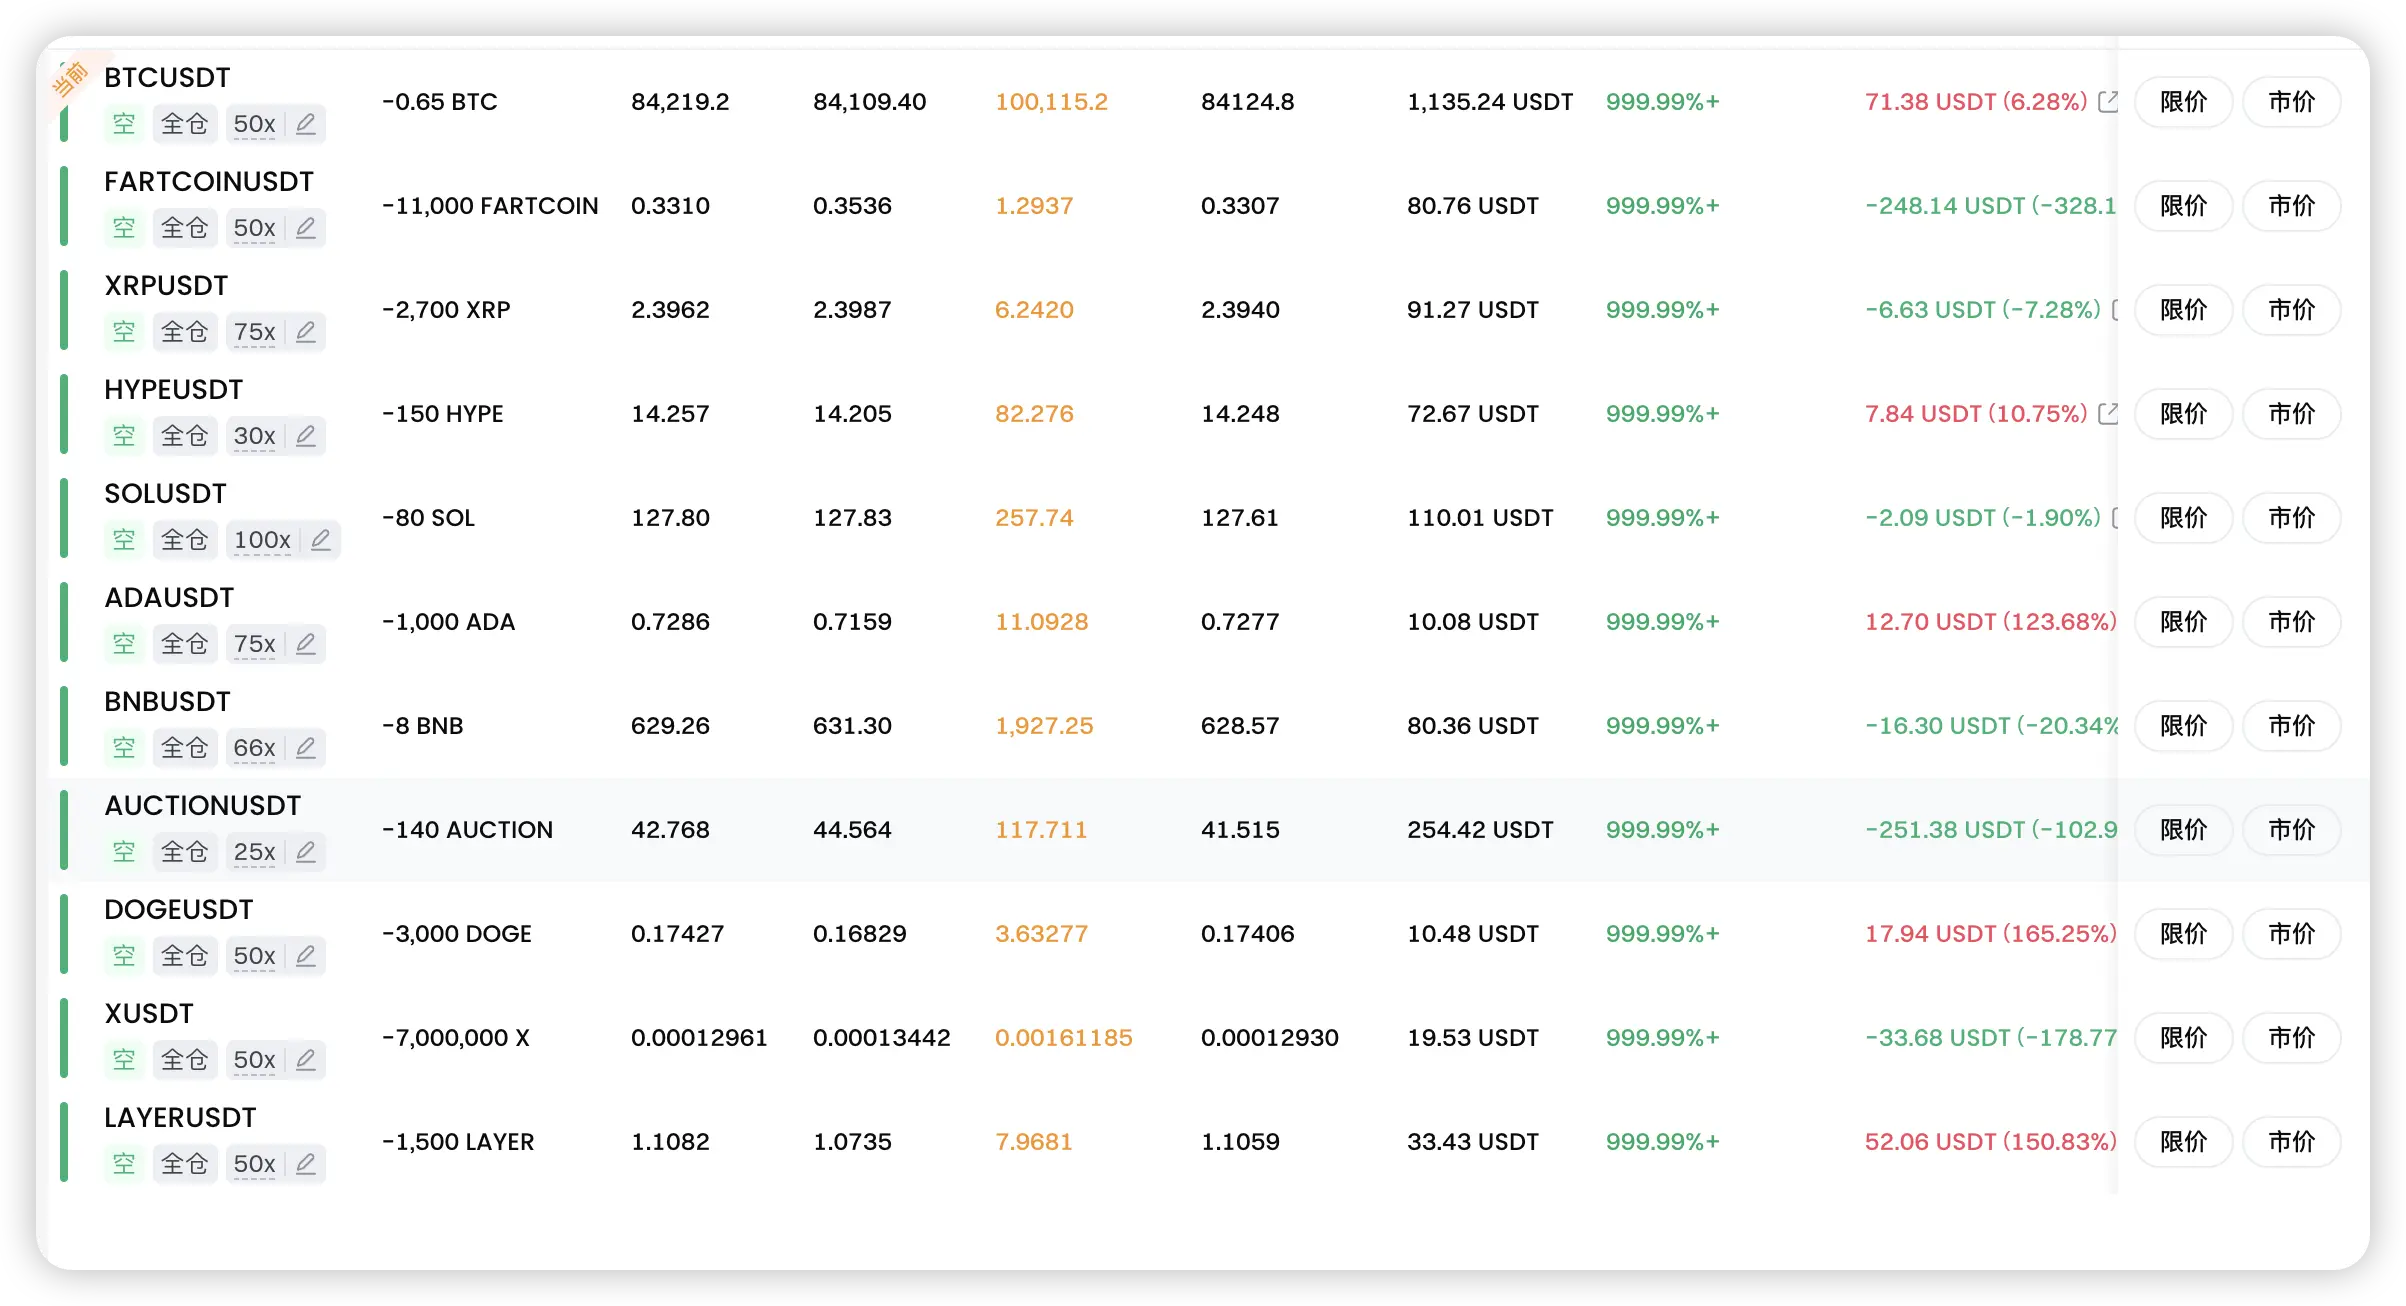Click the LAYERUSDT symbol name
The height and width of the screenshot is (1306, 2406).
pos(180,1118)
